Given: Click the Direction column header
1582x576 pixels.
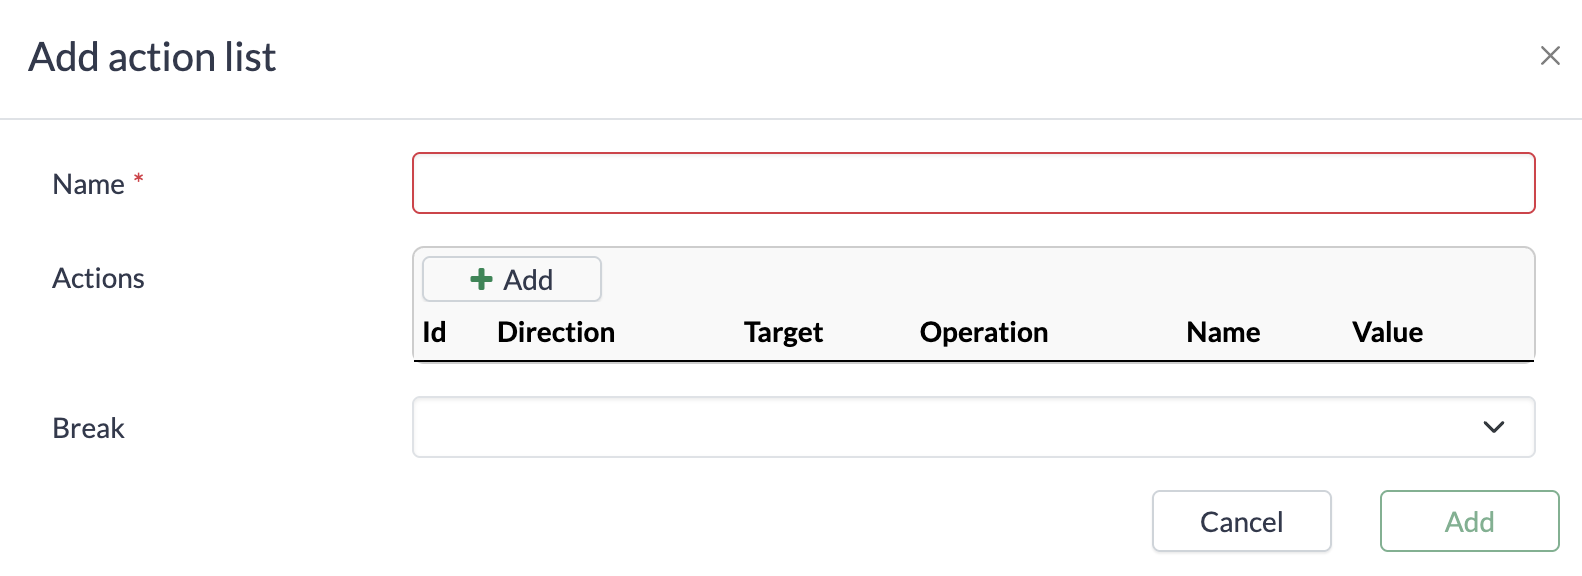Looking at the screenshot, I should coord(555,332).
